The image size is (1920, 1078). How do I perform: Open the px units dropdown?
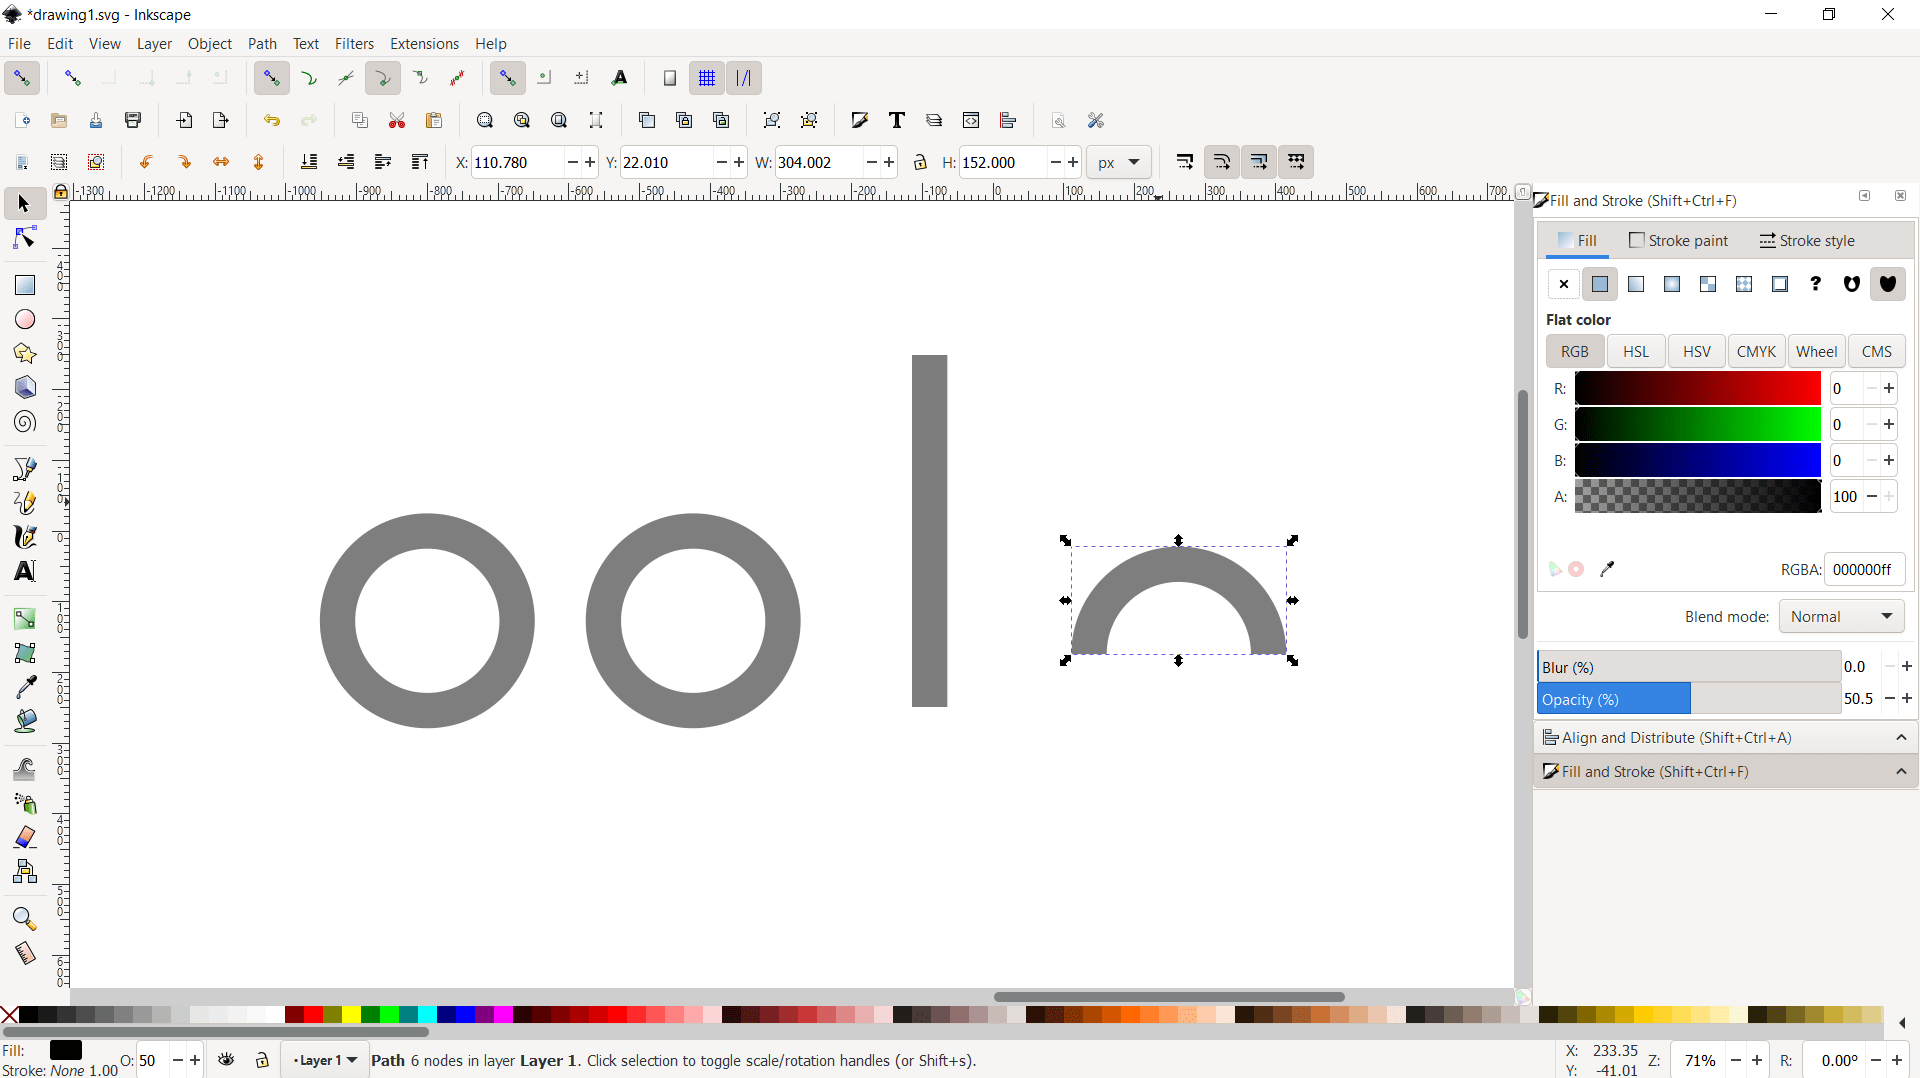(1119, 162)
